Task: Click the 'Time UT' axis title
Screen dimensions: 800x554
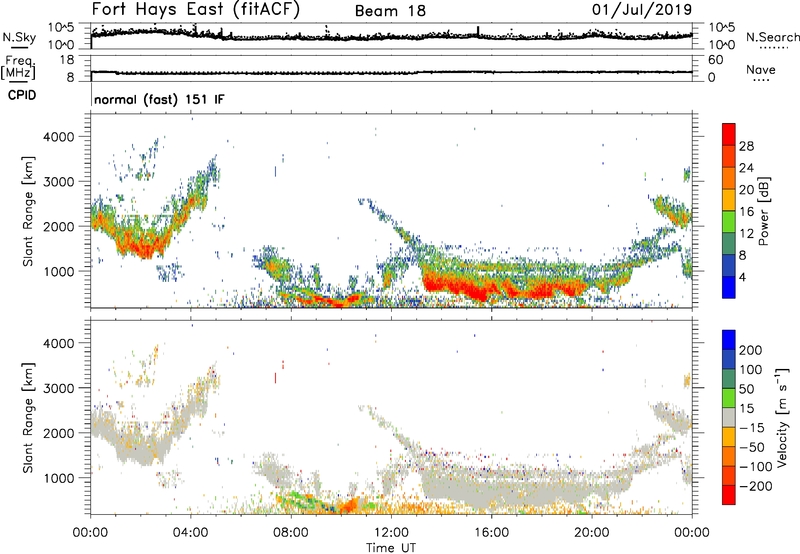Action: tap(391, 547)
